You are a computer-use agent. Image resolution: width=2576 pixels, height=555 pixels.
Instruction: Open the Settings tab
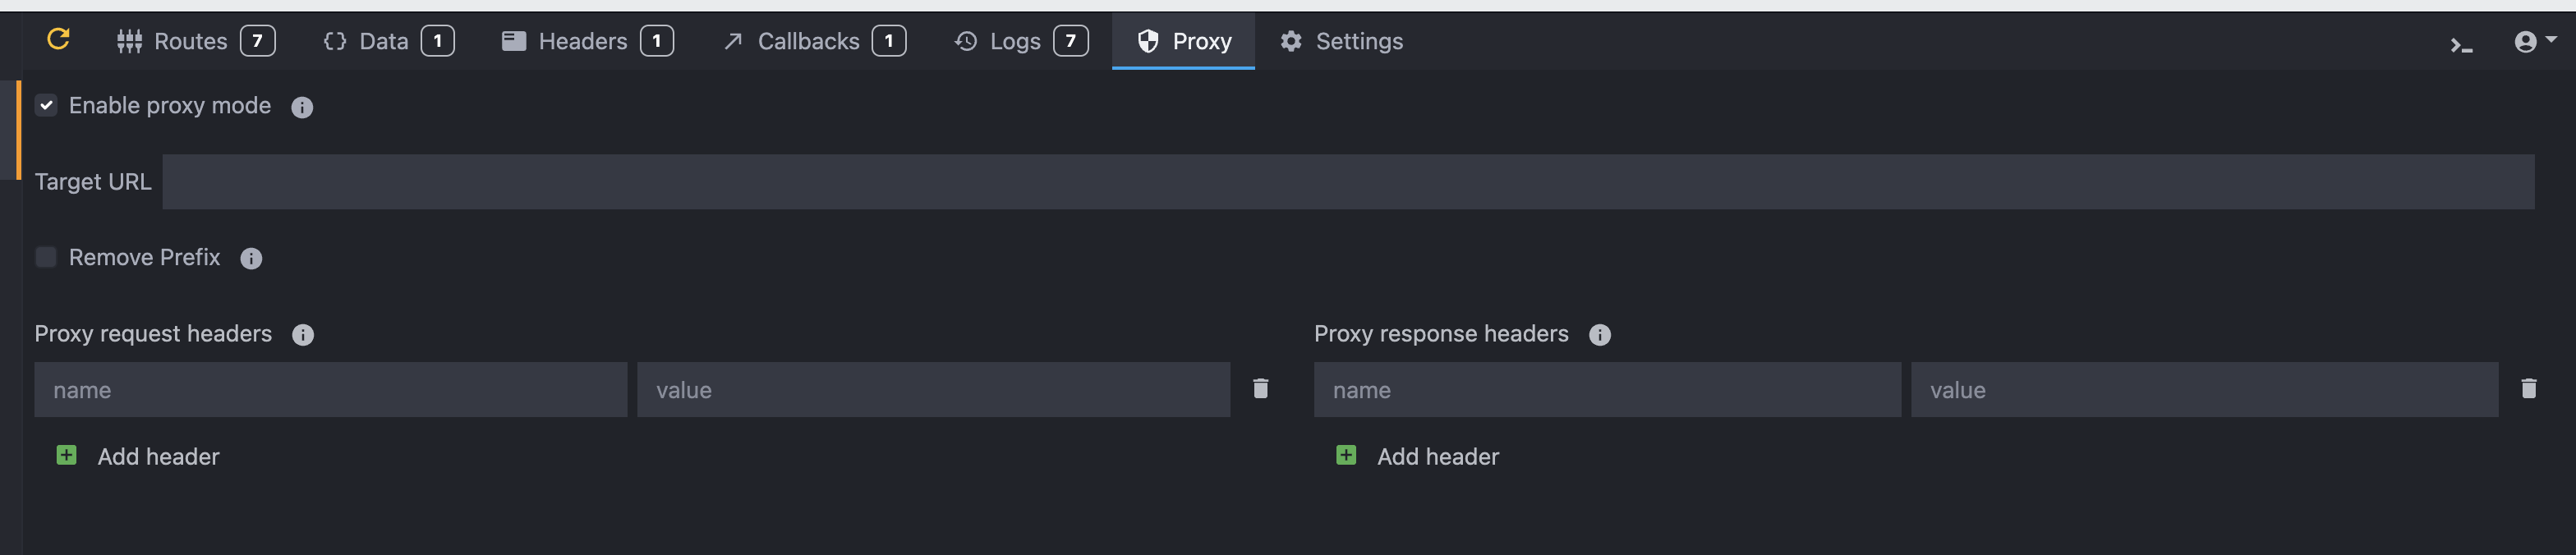(1341, 41)
